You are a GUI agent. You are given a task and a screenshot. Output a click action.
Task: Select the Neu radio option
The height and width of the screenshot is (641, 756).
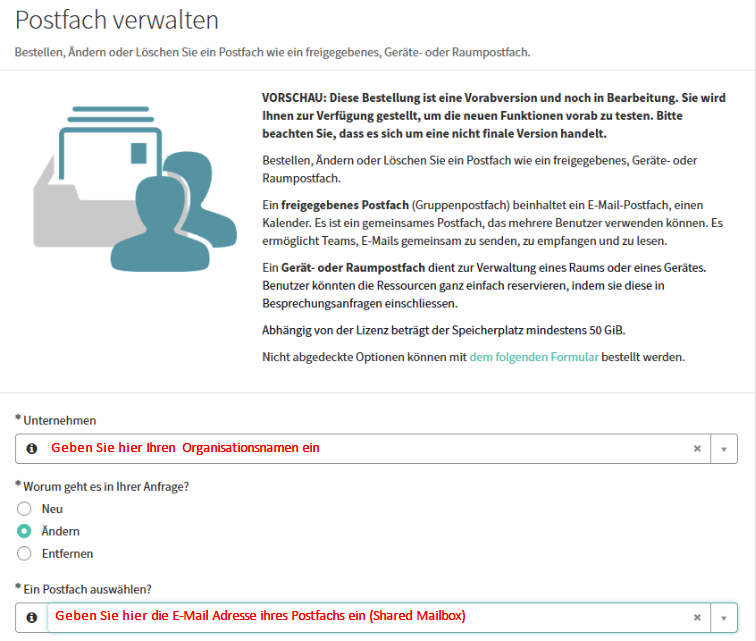tap(25, 509)
